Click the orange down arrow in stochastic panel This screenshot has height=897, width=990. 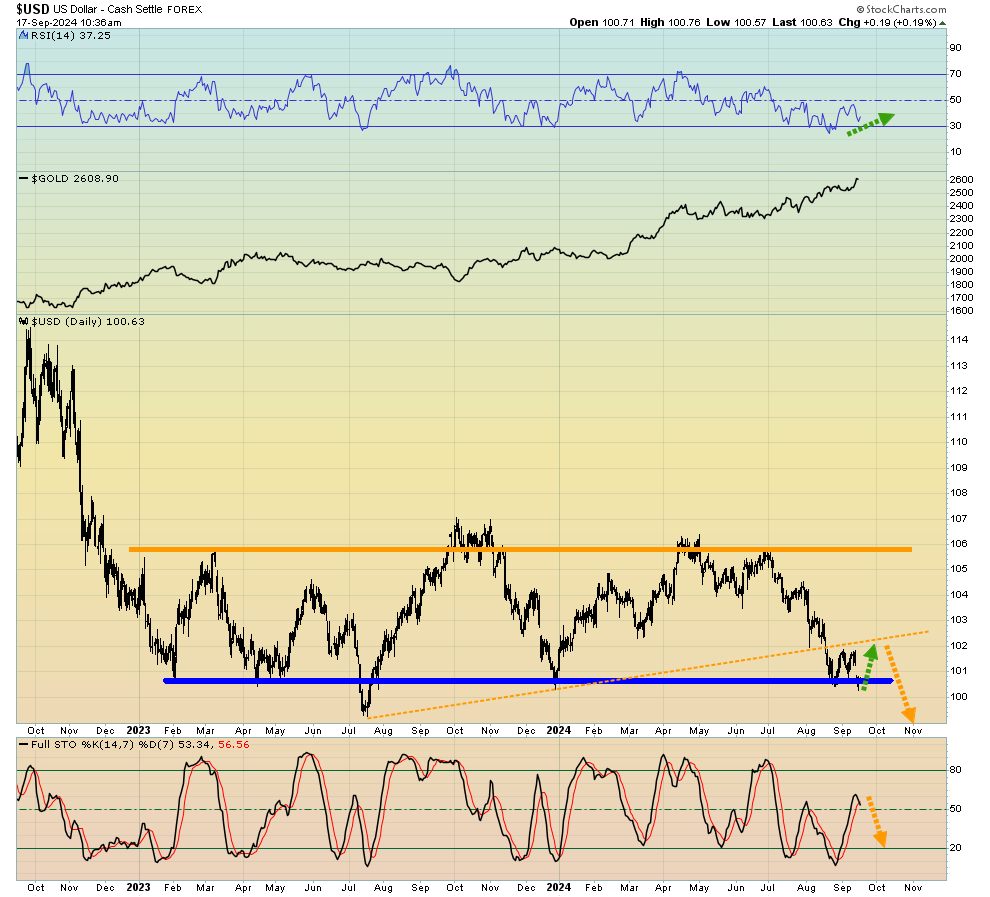874,820
